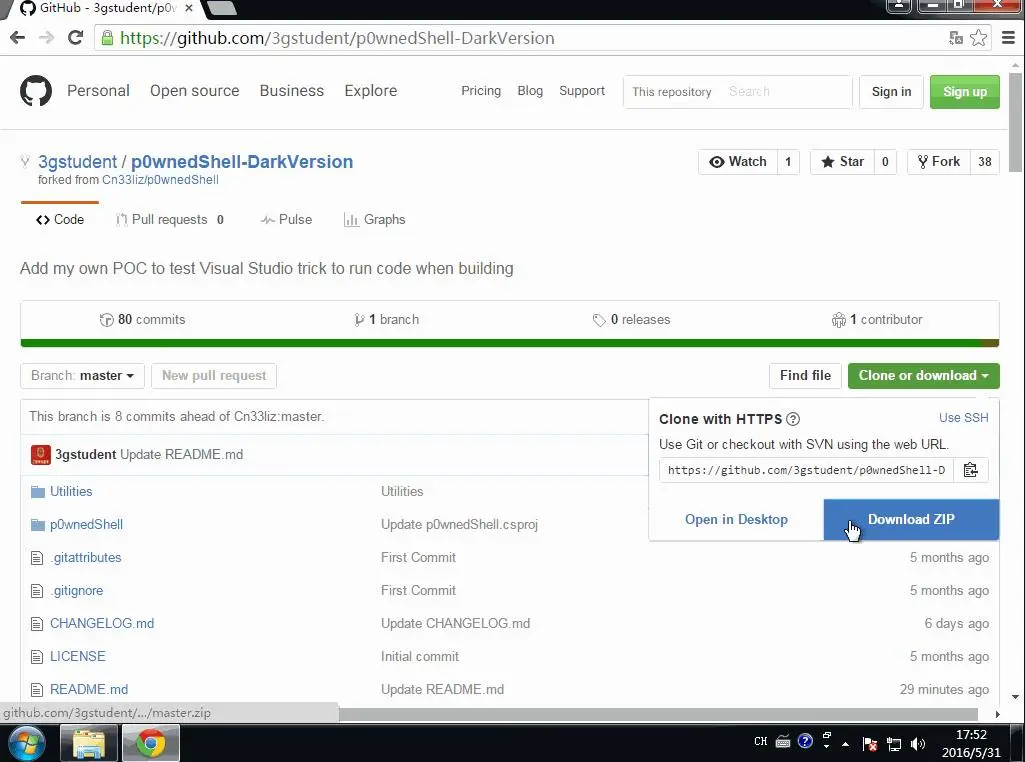Click the translate icon in address bar
1025x762 pixels.
(956, 38)
